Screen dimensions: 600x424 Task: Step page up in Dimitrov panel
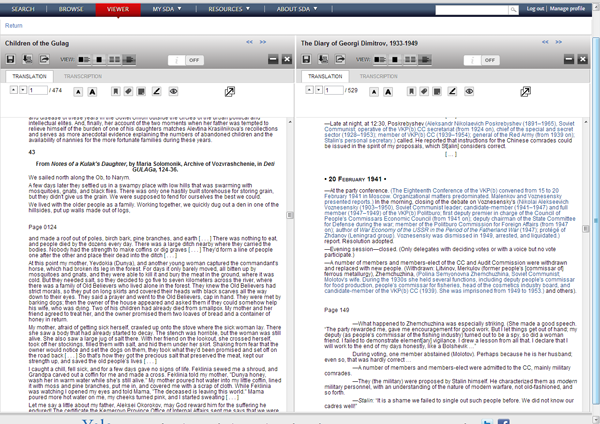click(x=309, y=90)
